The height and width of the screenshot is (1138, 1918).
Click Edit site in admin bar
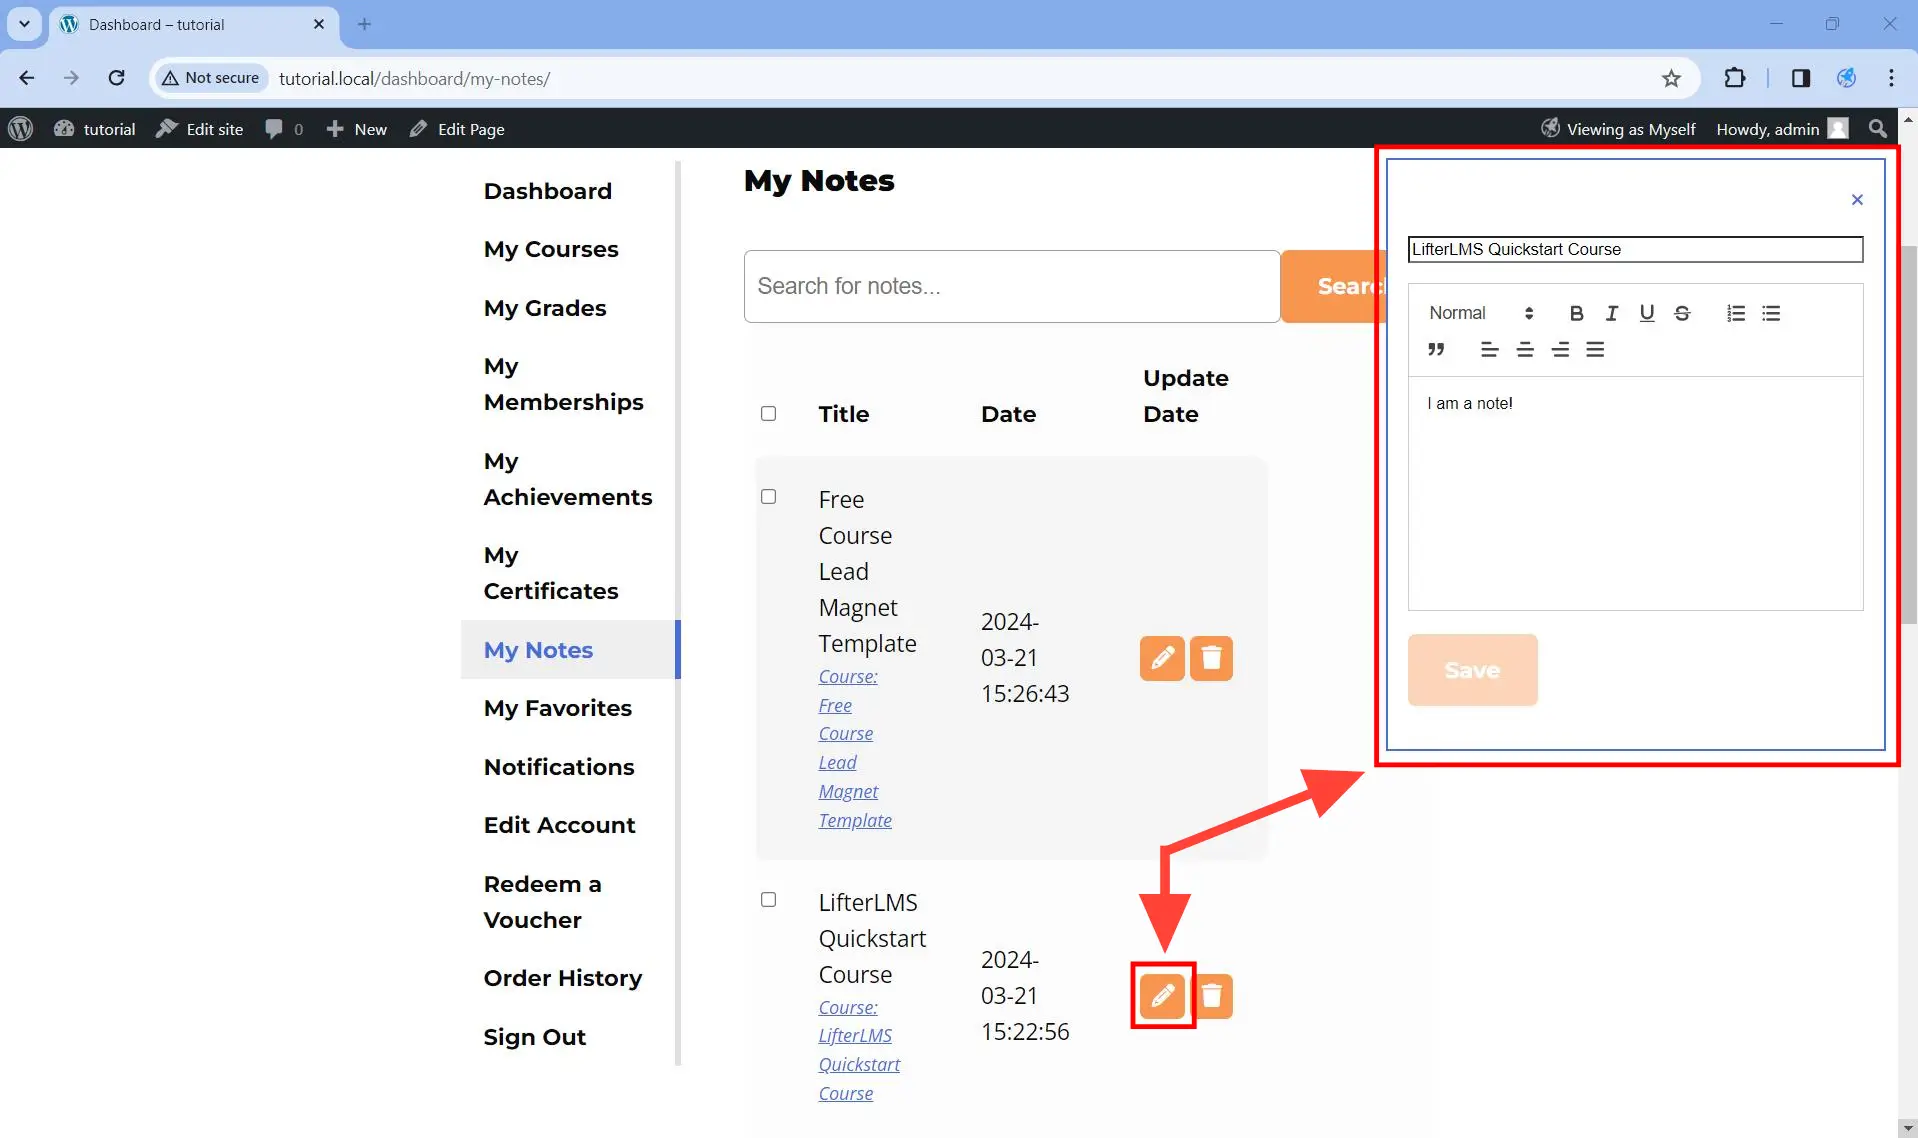200,129
